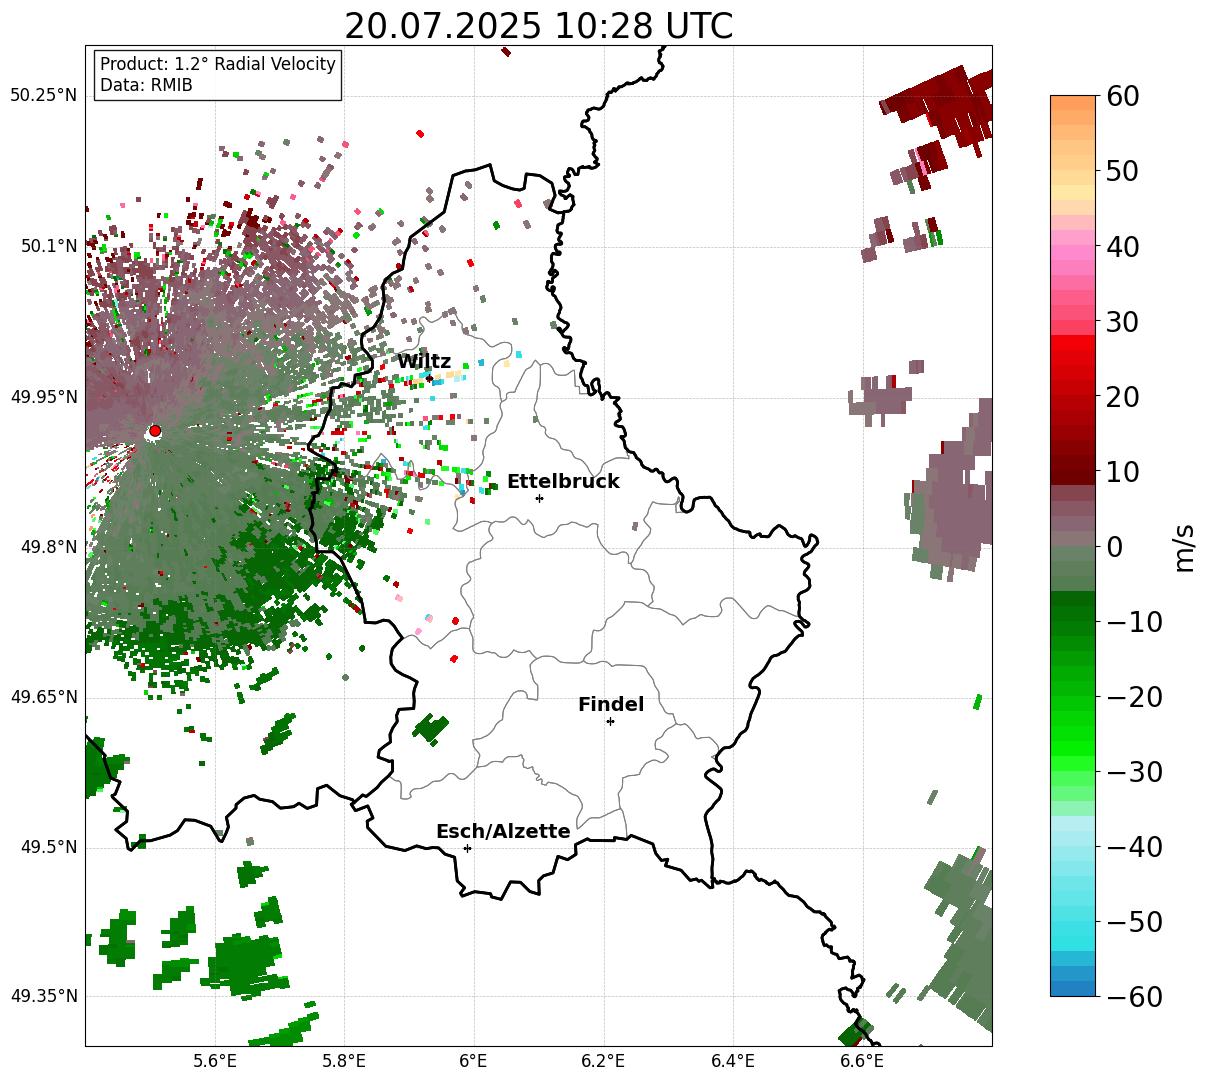Click the red radar site marker
The image size is (1207, 1081).
(x=155, y=431)
